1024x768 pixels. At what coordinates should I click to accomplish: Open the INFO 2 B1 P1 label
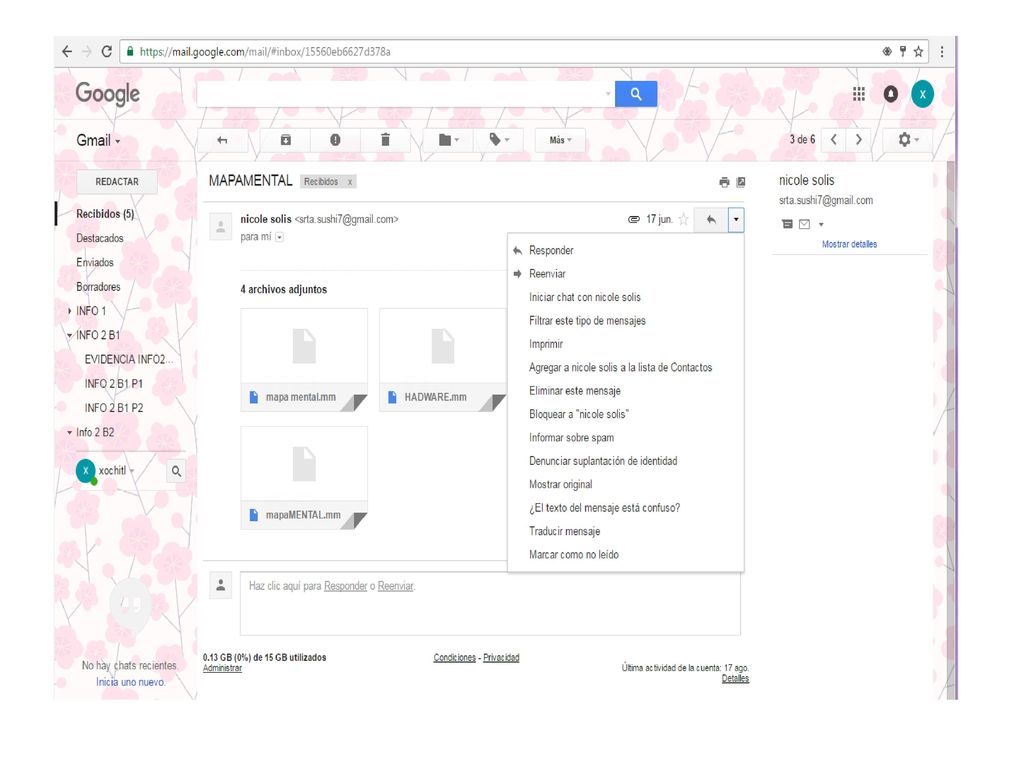pyautogui.click(x=114, y=384)
